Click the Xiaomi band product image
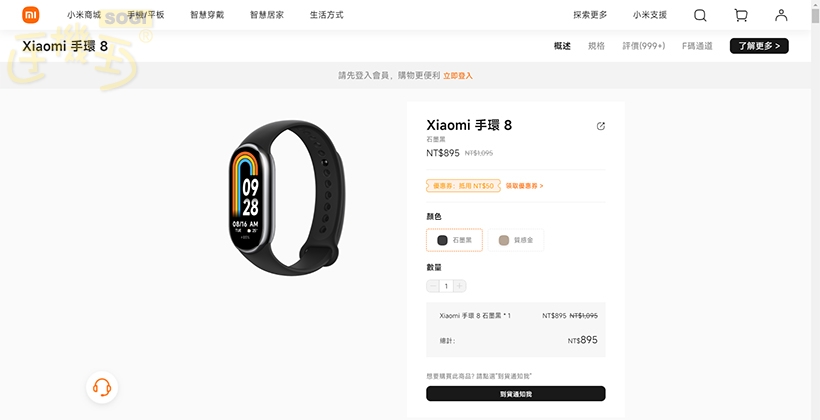Viewport: 820px width, 420px height. coord(287,198)
